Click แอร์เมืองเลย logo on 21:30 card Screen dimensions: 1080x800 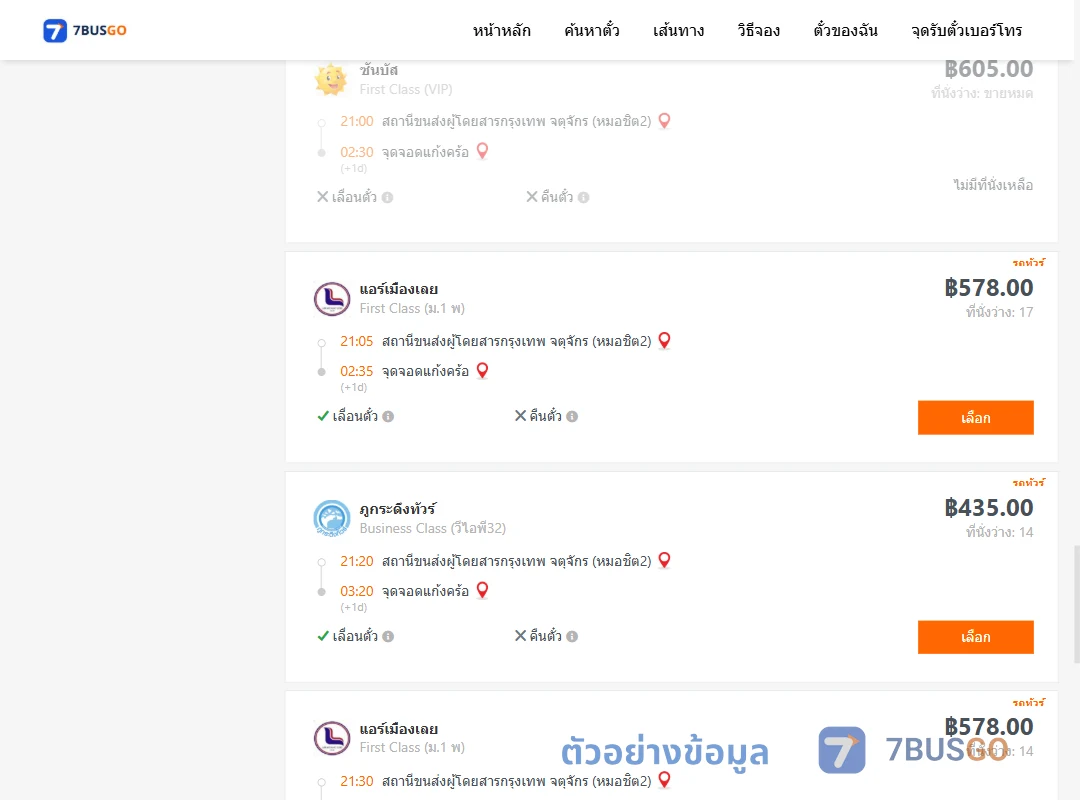click(x=332, y=738)
